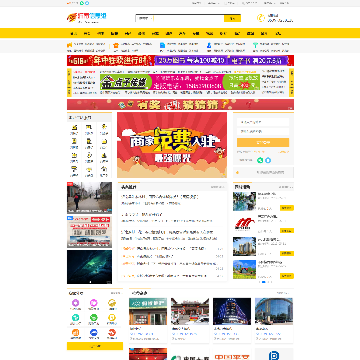The image size is (360, 360).
Task: Open the red logo listing thumbnail
Action: [x=244, y=224]
